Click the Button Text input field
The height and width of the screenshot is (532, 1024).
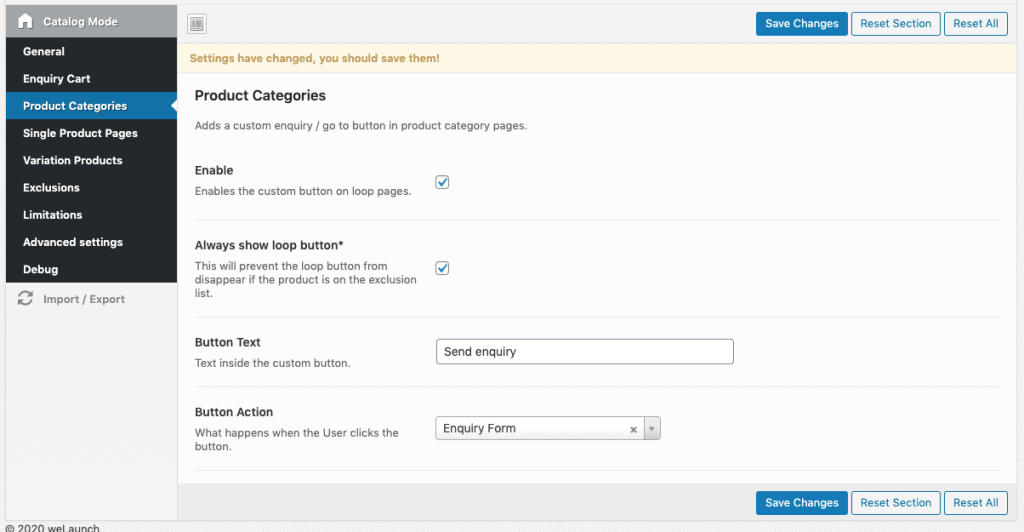point(585,352)
